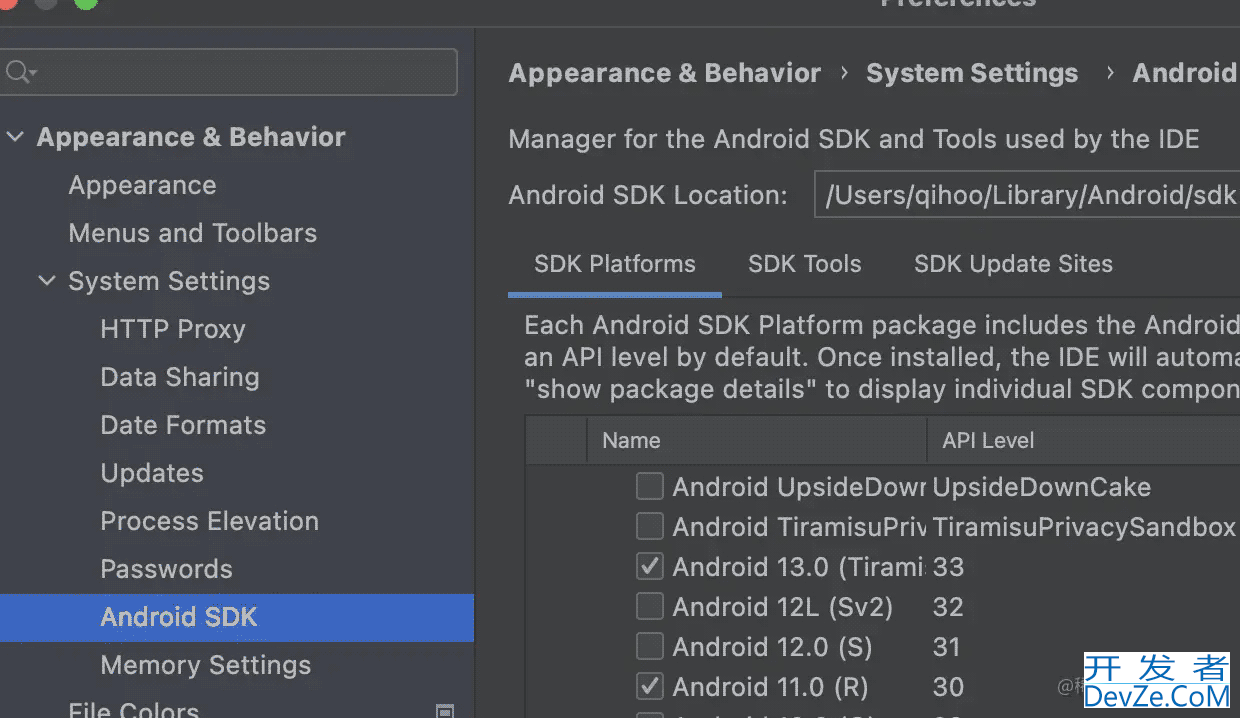Click the API level 33 cell

948,567
